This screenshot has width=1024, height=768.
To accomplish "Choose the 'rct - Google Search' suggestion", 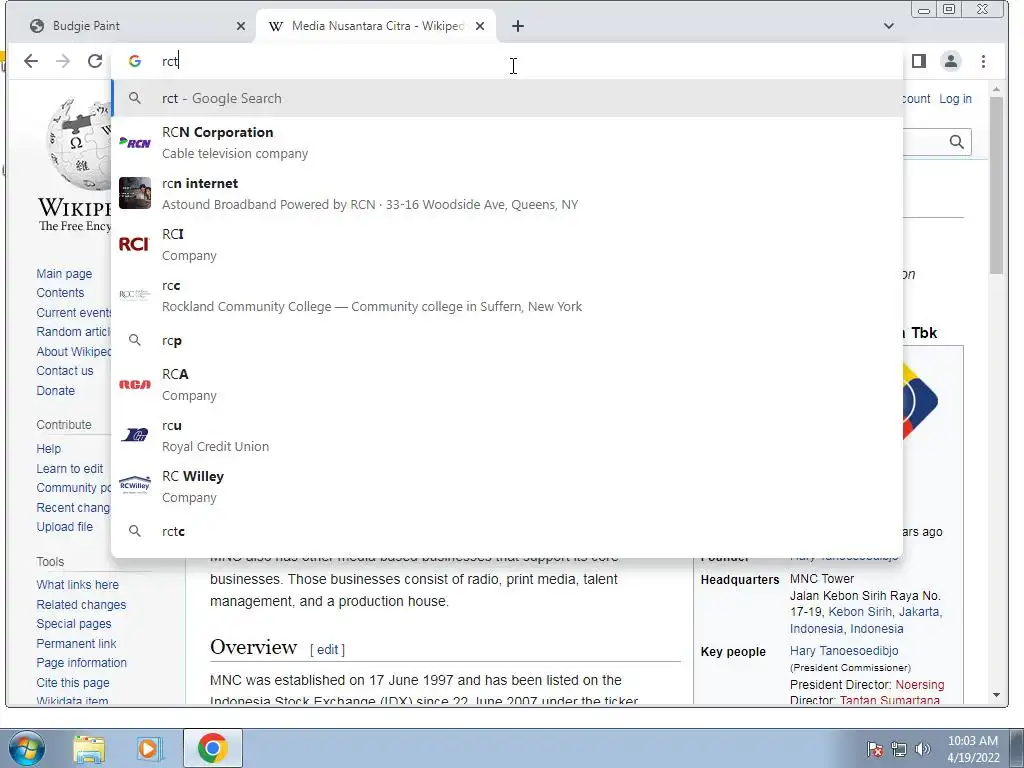I will pyautogui.click(x=507, y=98).
